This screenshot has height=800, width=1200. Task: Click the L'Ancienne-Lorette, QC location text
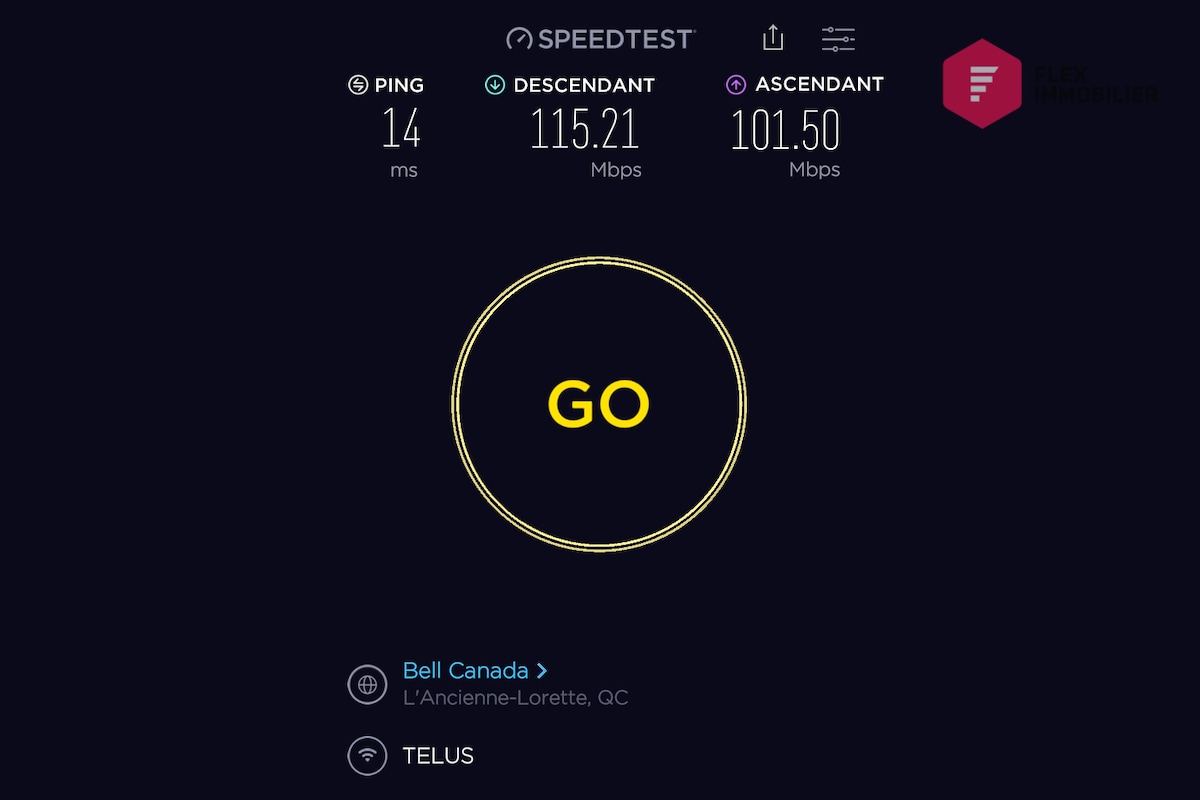[x=516, y=698]
